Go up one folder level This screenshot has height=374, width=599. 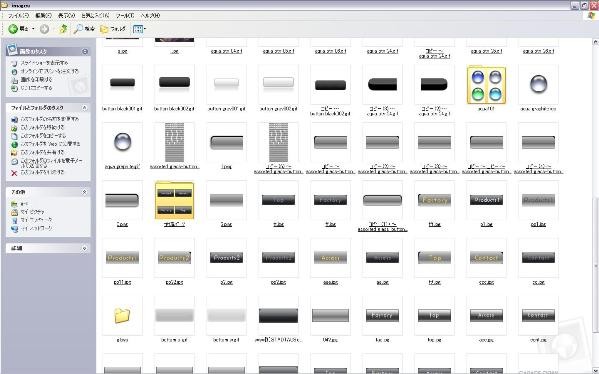click(x=63, y=29)
